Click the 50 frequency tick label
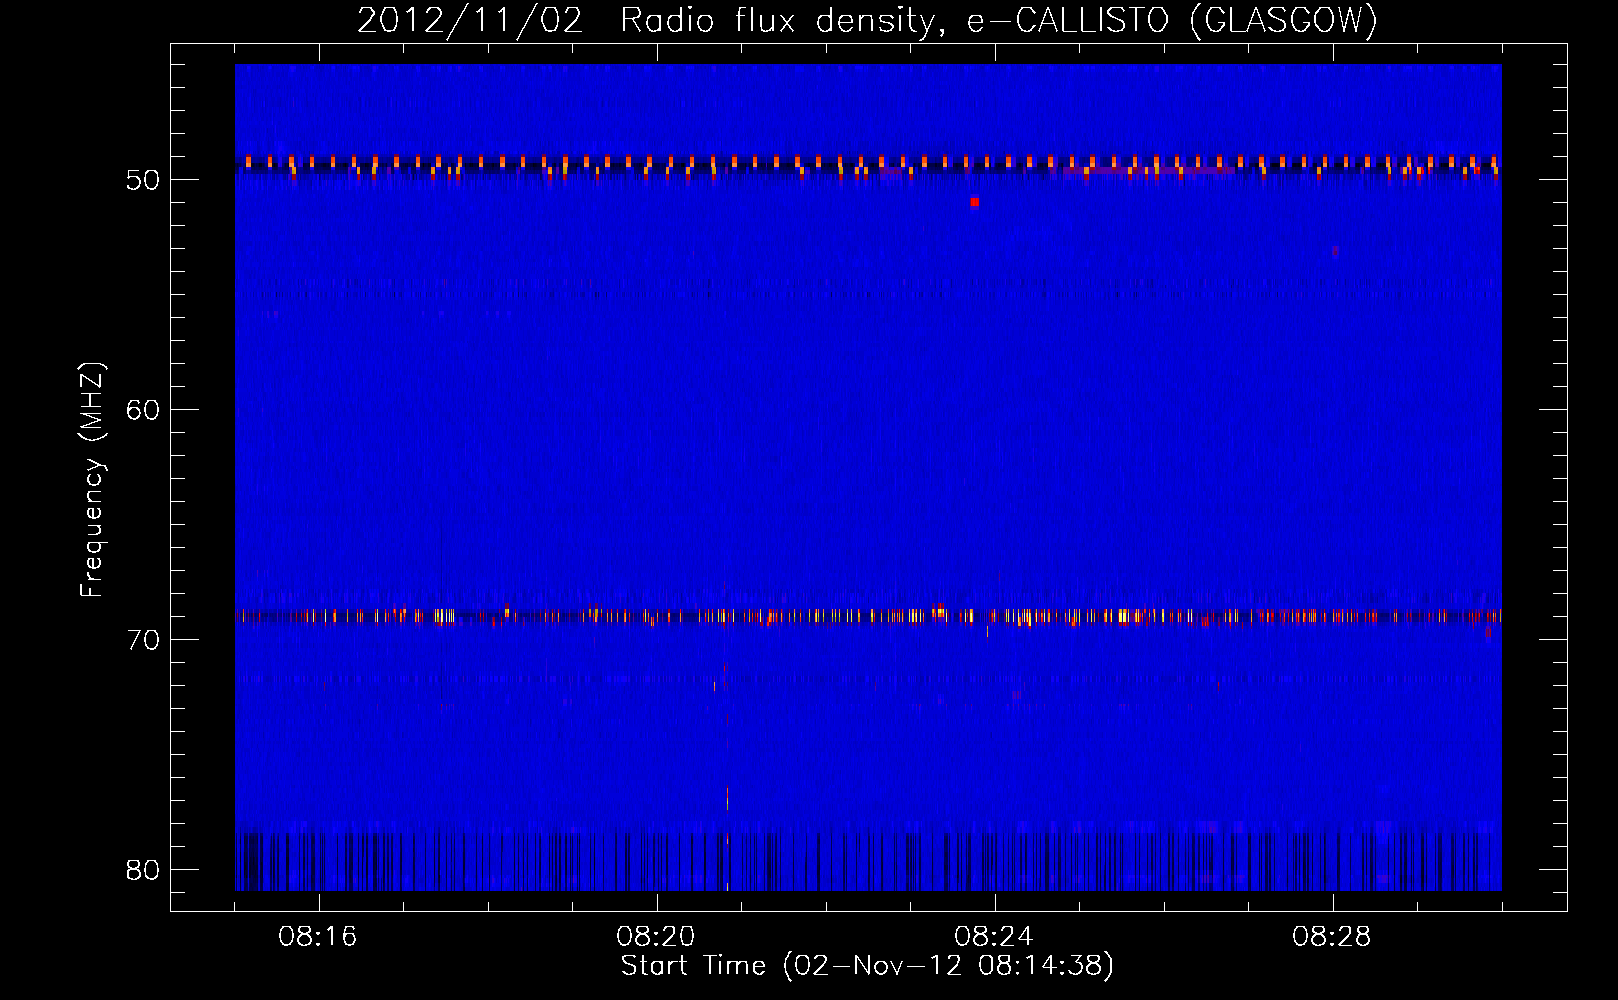The image size is (1618, 1000). [x=143, y=180]
